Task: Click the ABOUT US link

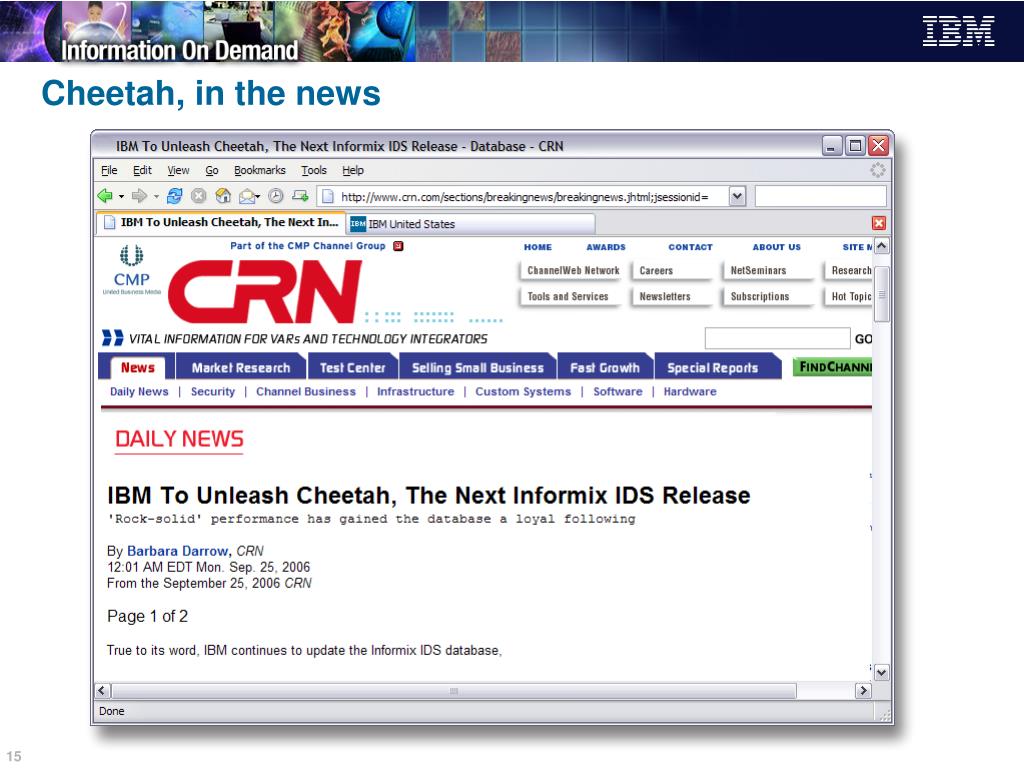Action: tap(776, 247)
